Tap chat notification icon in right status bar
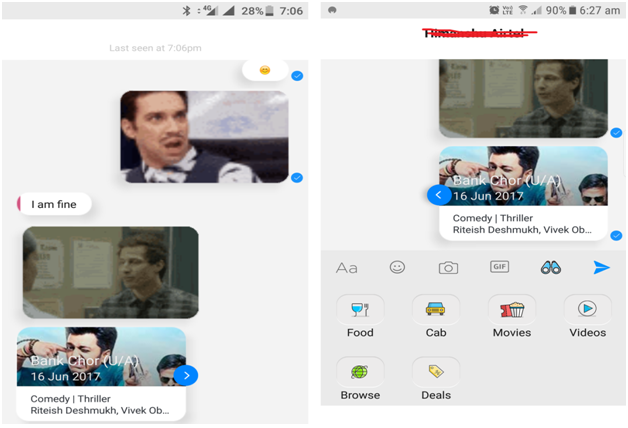 coord(332,10)
